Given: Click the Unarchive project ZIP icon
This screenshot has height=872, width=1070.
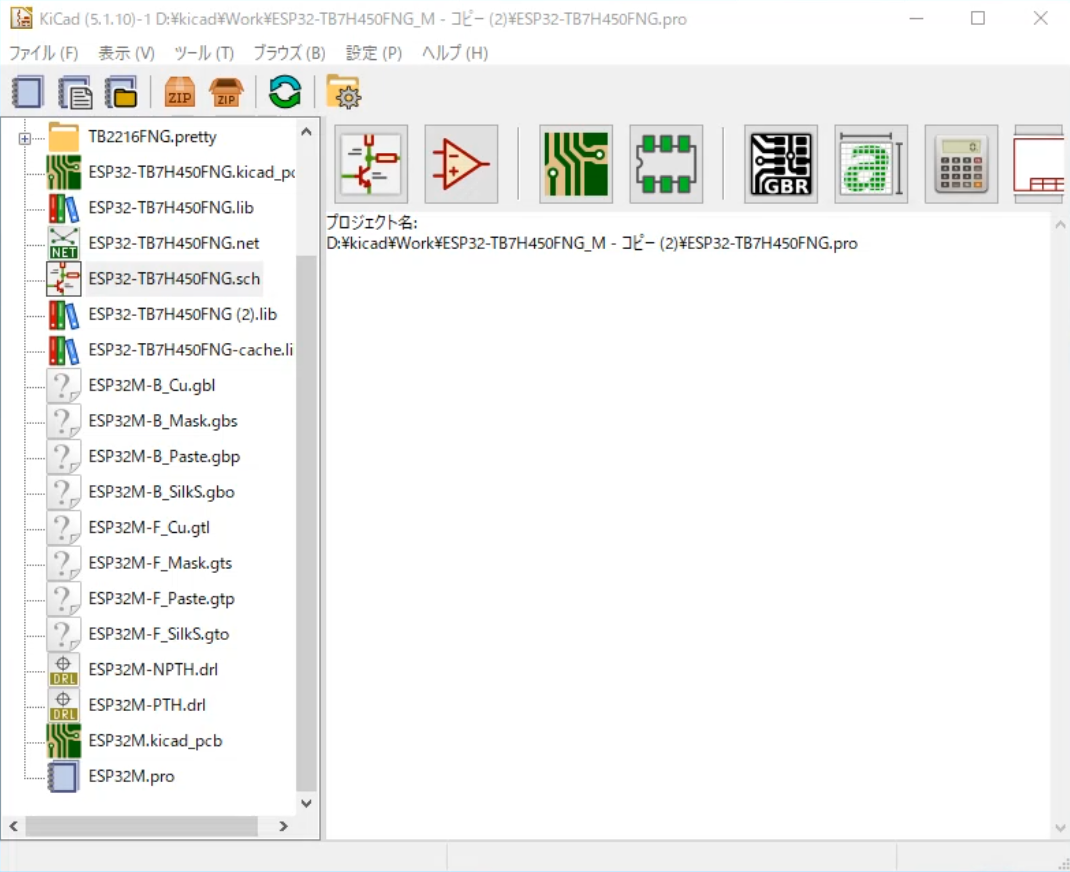Looking at the screenshot, I should (x=226, y=93).
